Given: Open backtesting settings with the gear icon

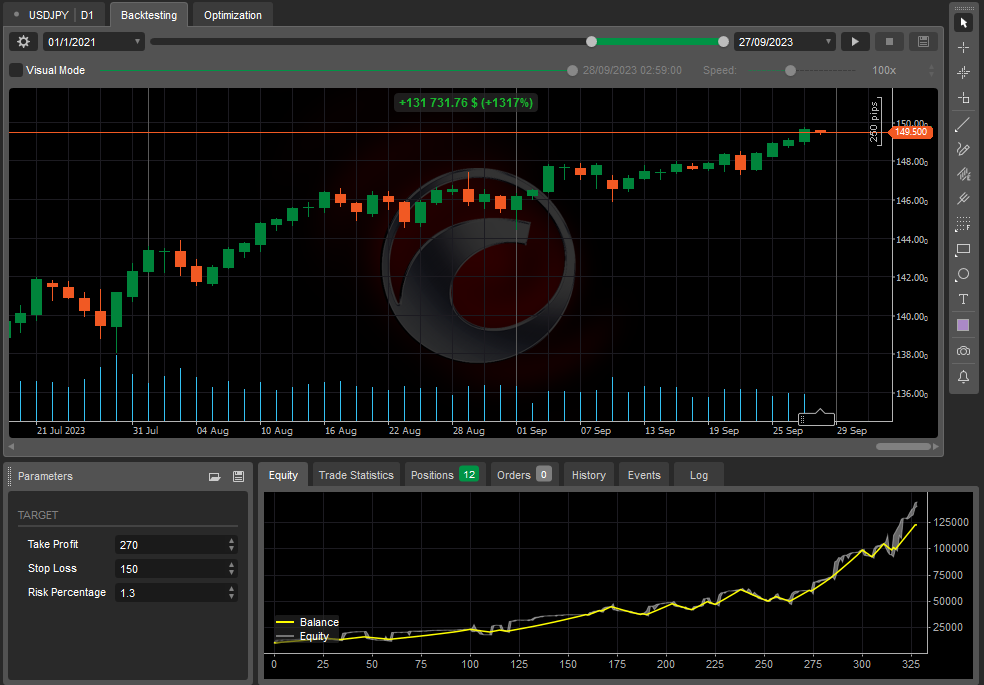Looking at the screenshot, I should 22,41.
